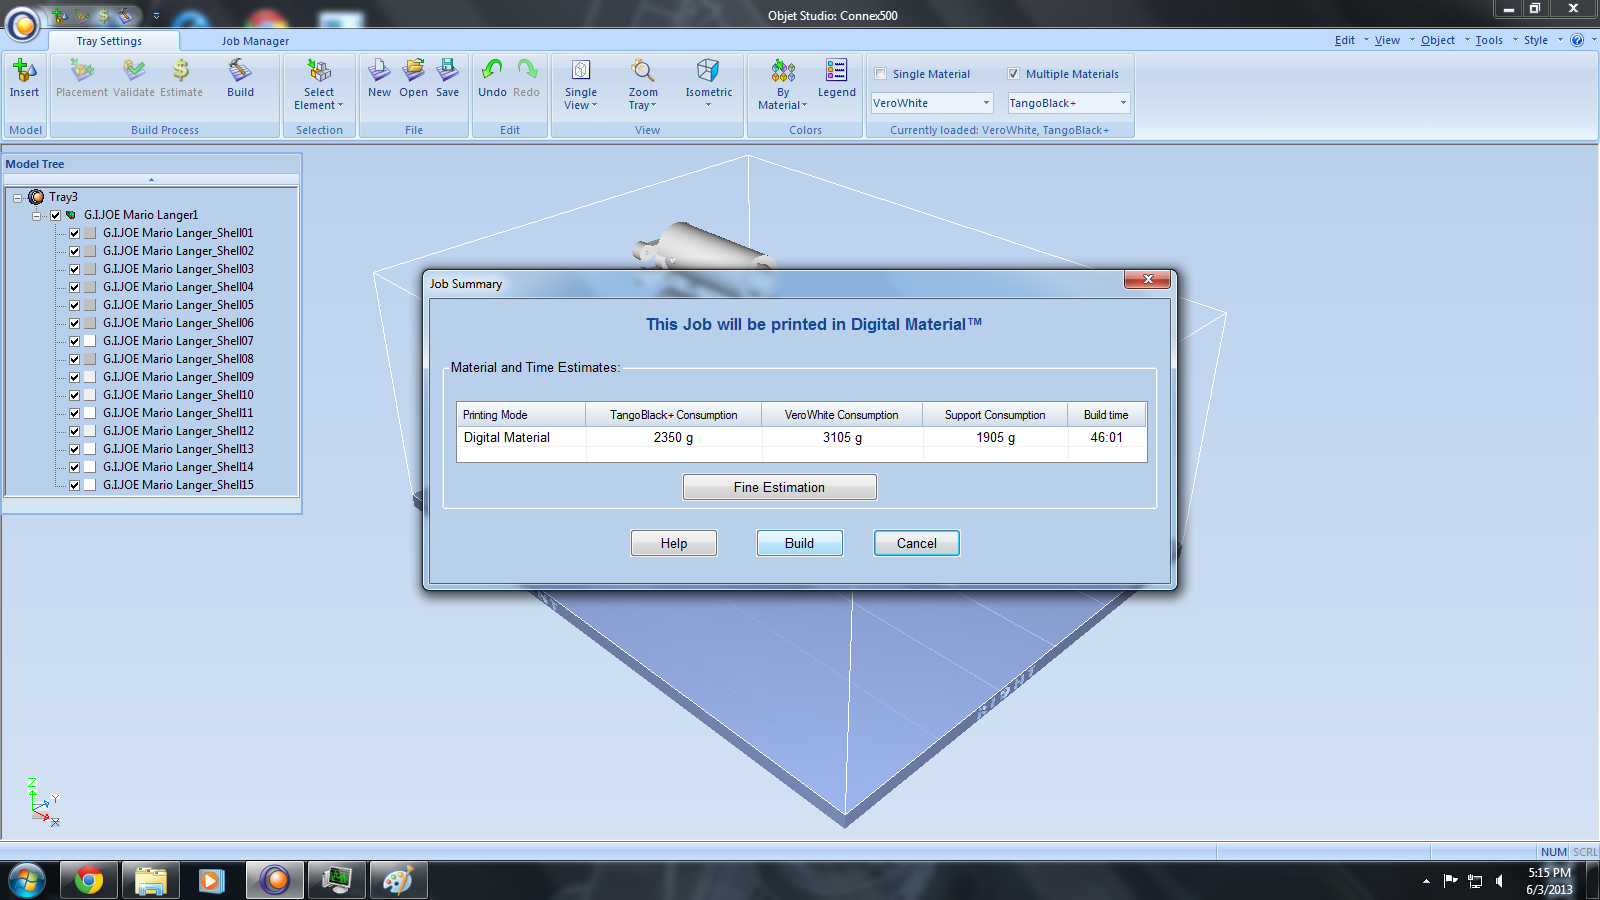
Task: Uncheck the Multiple Materials checkbox
Action: tap(1014, 74)
